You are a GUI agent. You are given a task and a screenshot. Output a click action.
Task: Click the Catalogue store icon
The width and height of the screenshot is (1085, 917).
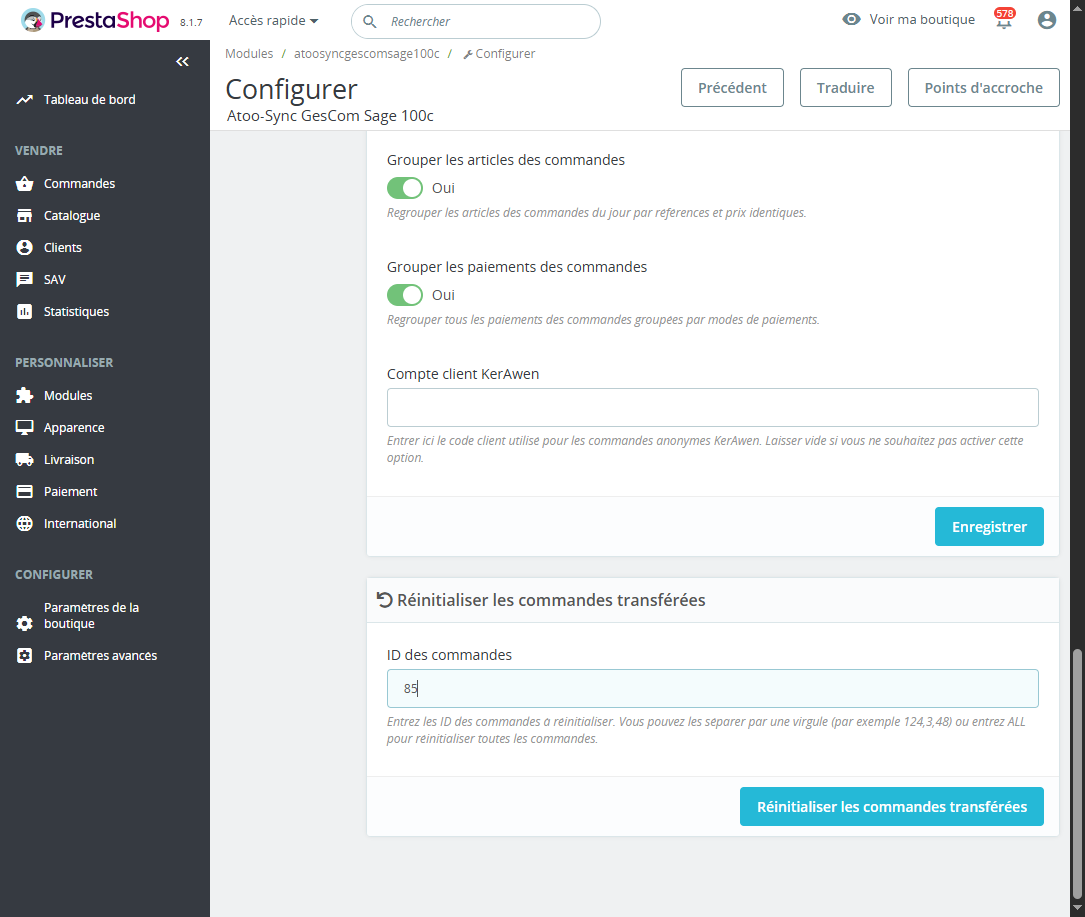(25, 216)
